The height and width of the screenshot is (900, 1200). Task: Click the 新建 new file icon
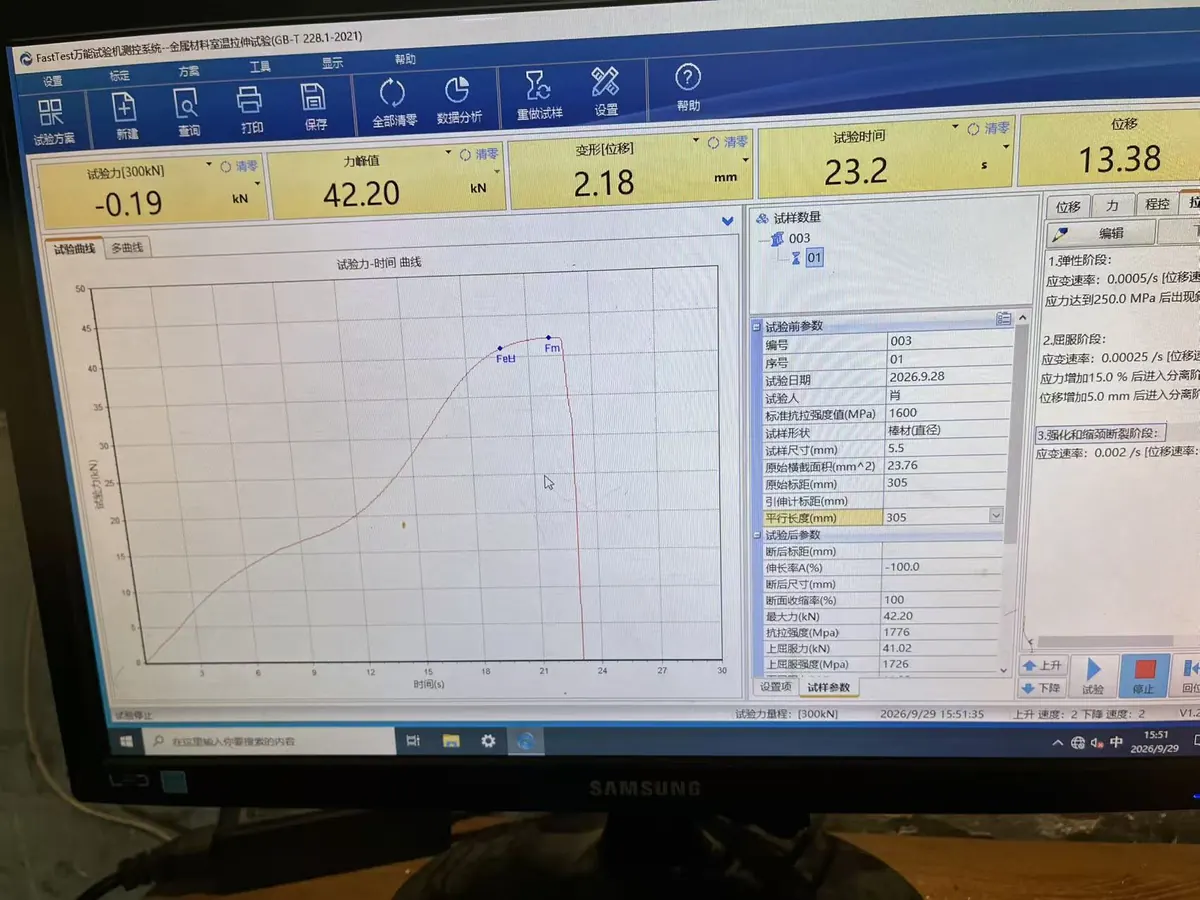pyautogui.click(x=126, y=114)
